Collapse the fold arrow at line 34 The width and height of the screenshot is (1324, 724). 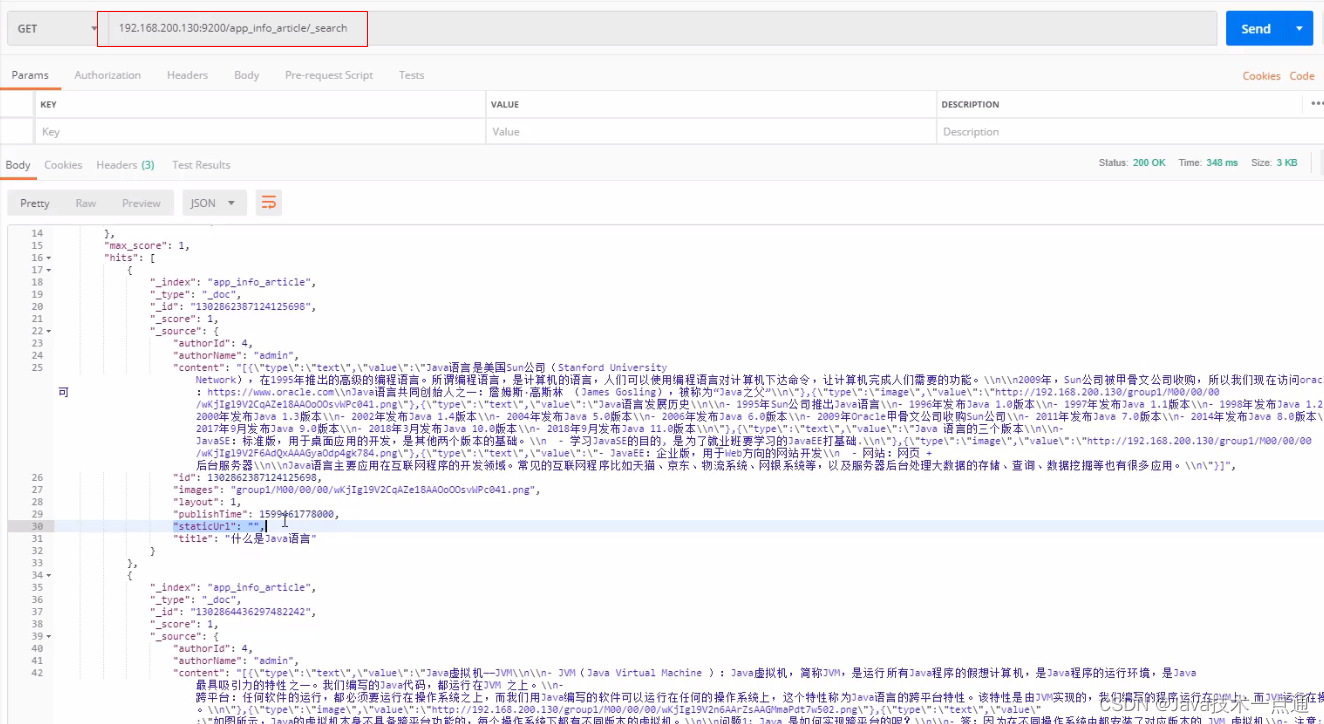[x=49, y=575]
